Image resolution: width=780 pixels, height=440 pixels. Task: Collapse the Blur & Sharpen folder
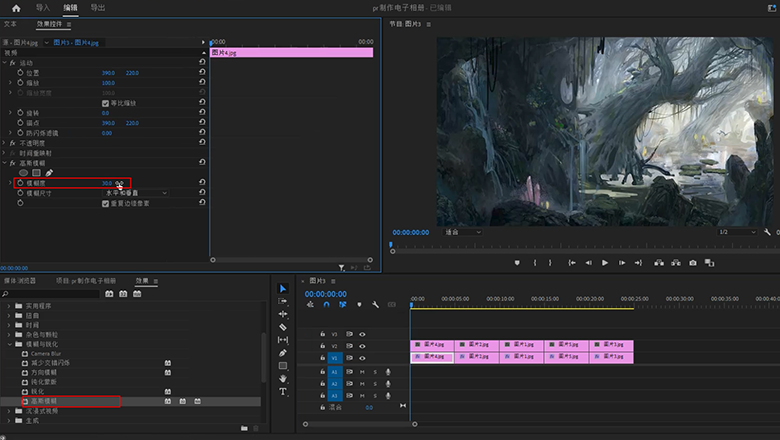pyautogui.click(x=9, y=344)
